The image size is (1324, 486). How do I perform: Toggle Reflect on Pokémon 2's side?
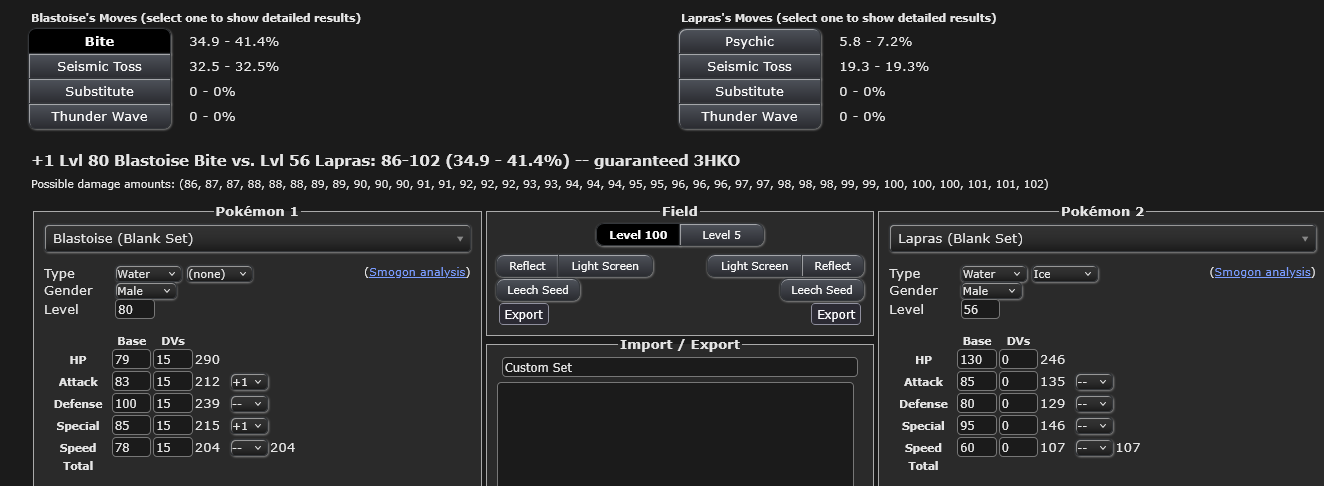[x=832, y=266]
